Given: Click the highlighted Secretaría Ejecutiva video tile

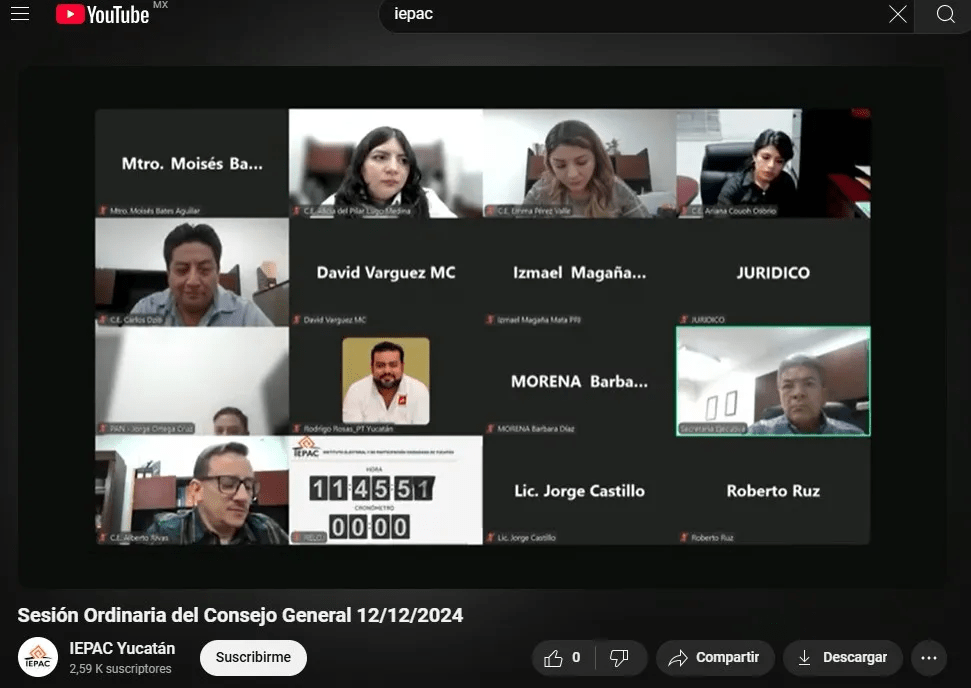Looking at the screenshot, I should (773, 381).
